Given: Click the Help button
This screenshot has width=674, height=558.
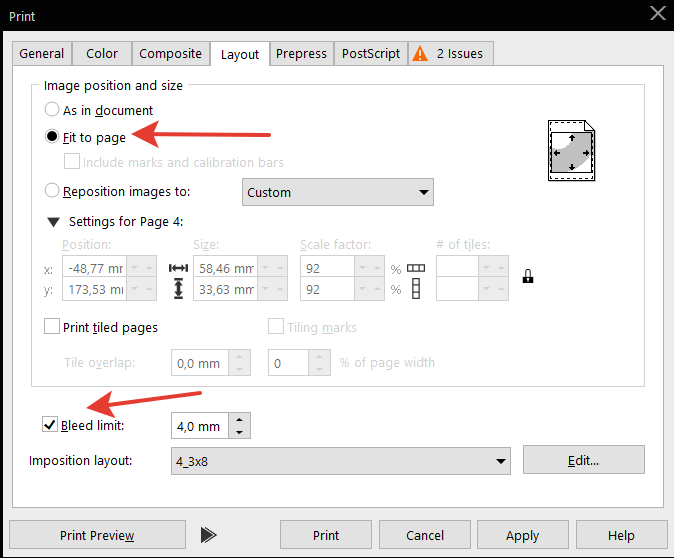Looking at the screenshot, I should click(621, 535).
